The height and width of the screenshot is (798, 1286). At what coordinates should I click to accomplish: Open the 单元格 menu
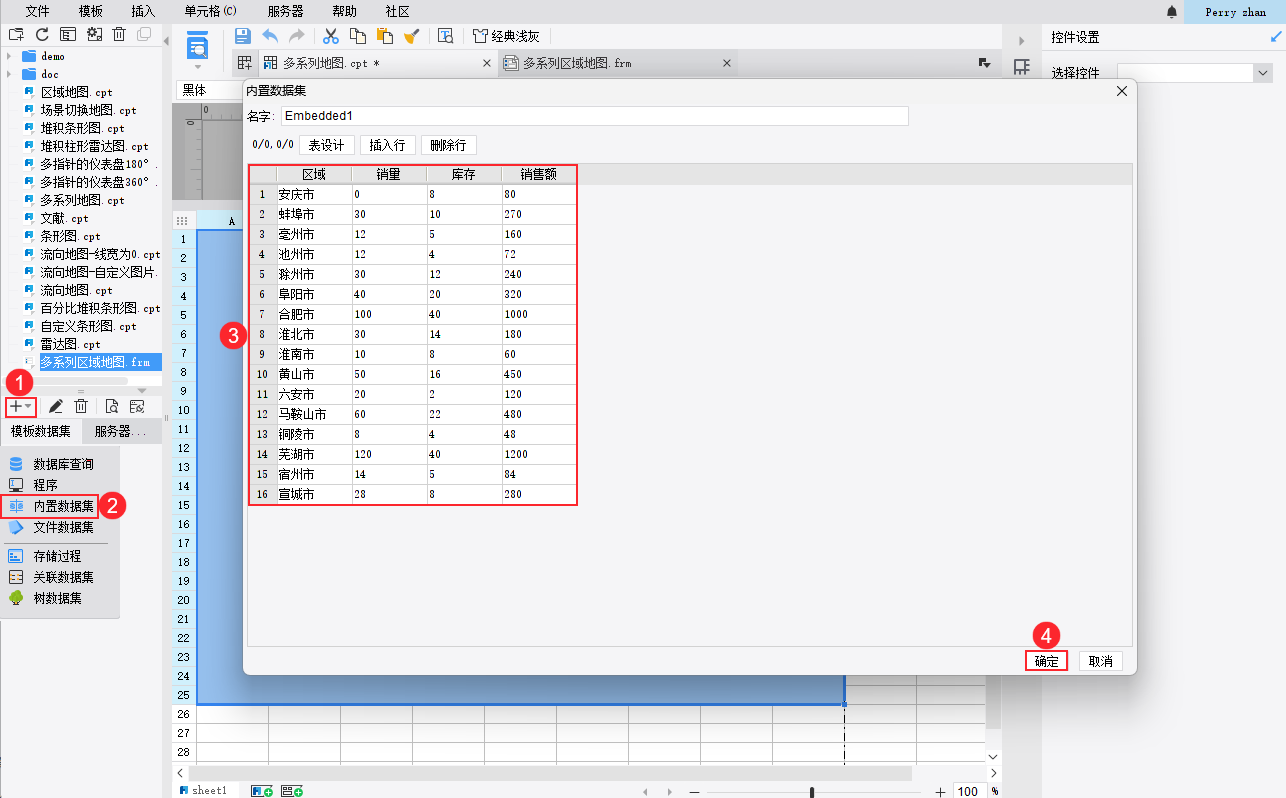tap(211, 11)
